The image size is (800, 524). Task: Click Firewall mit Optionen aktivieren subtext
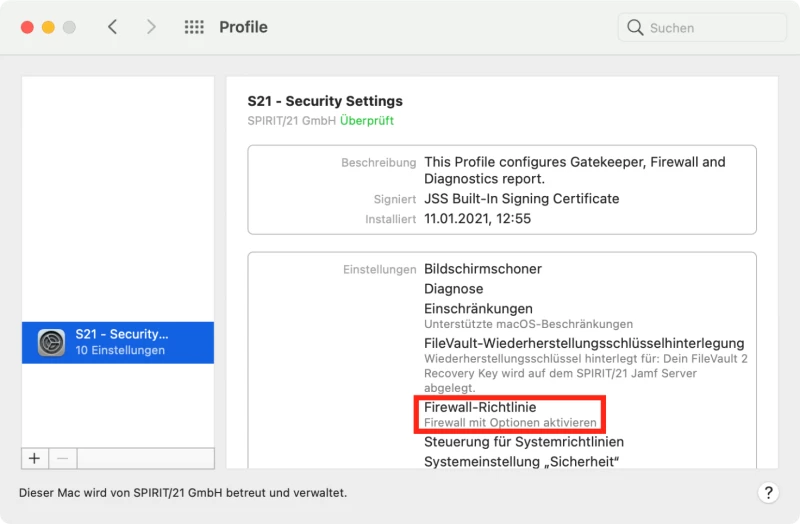click(510, 422)
